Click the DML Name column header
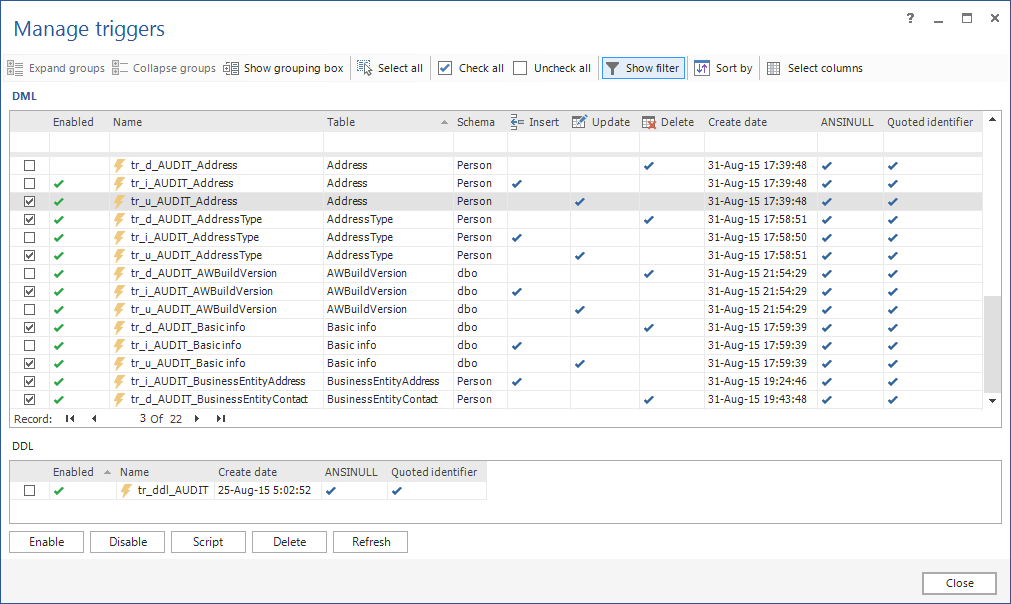Viewport: 1011px width, 604px height. coord(217,122)
